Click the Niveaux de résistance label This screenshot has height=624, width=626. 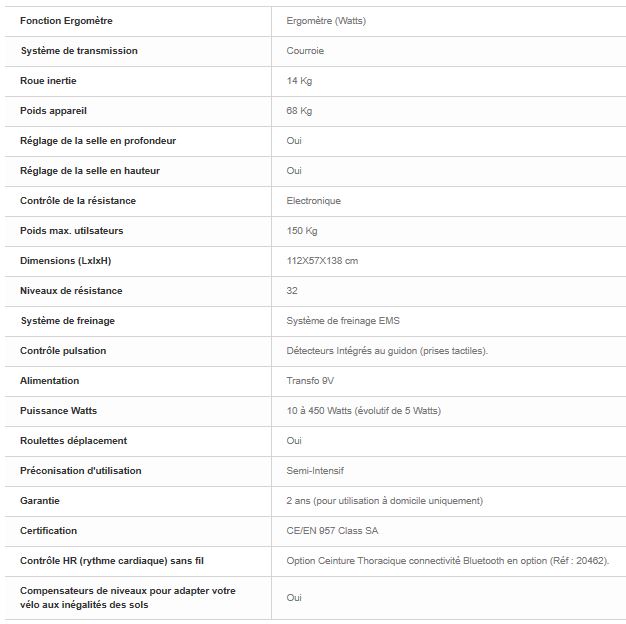(71, 291)
